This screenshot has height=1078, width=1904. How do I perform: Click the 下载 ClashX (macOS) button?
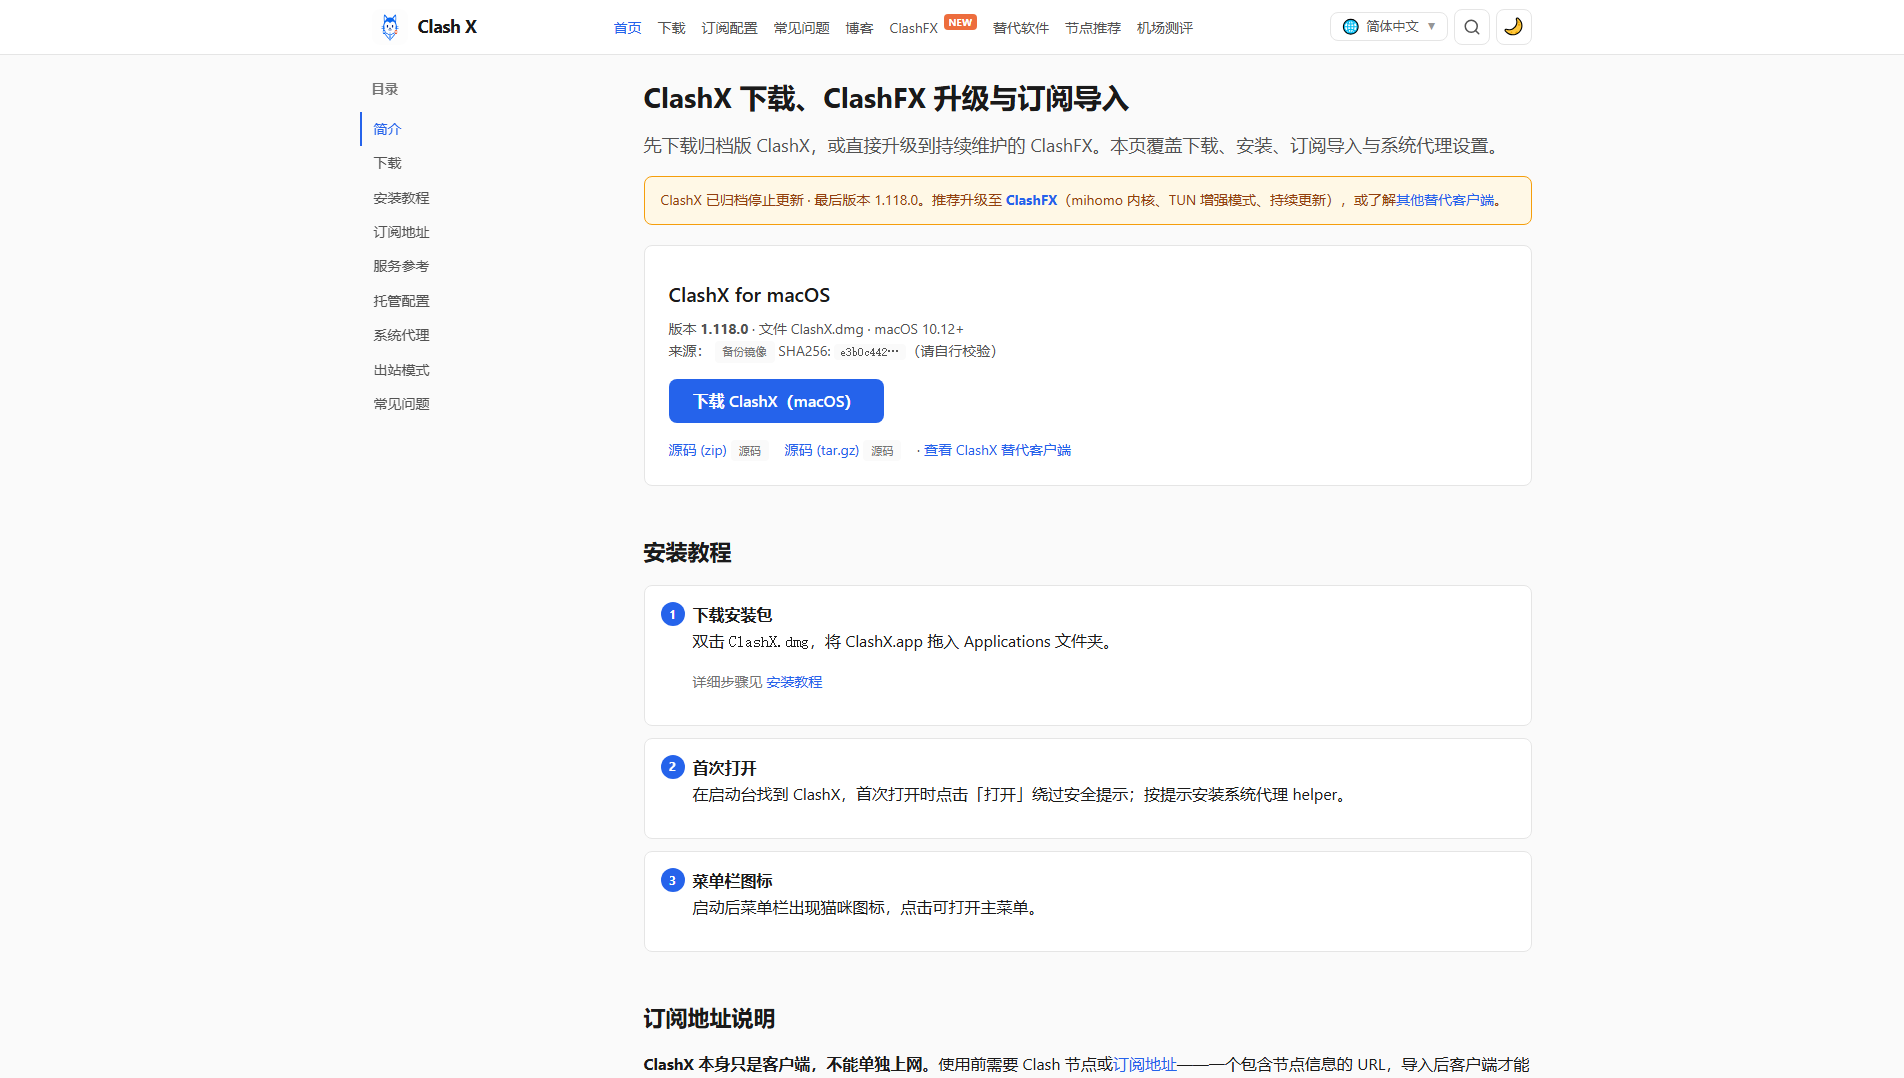pos(776,401)
